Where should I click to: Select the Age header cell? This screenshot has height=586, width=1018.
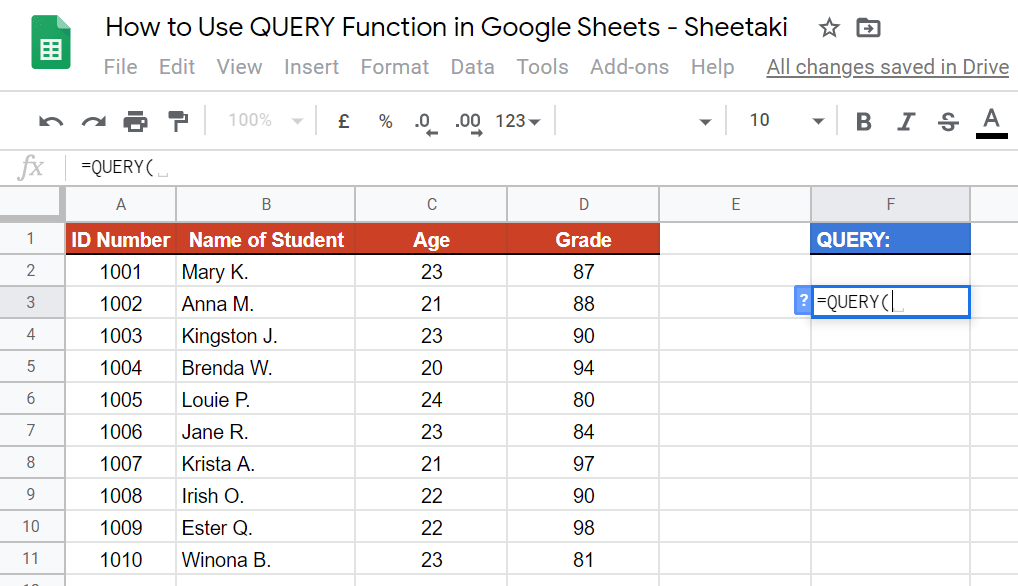(431, 239)
